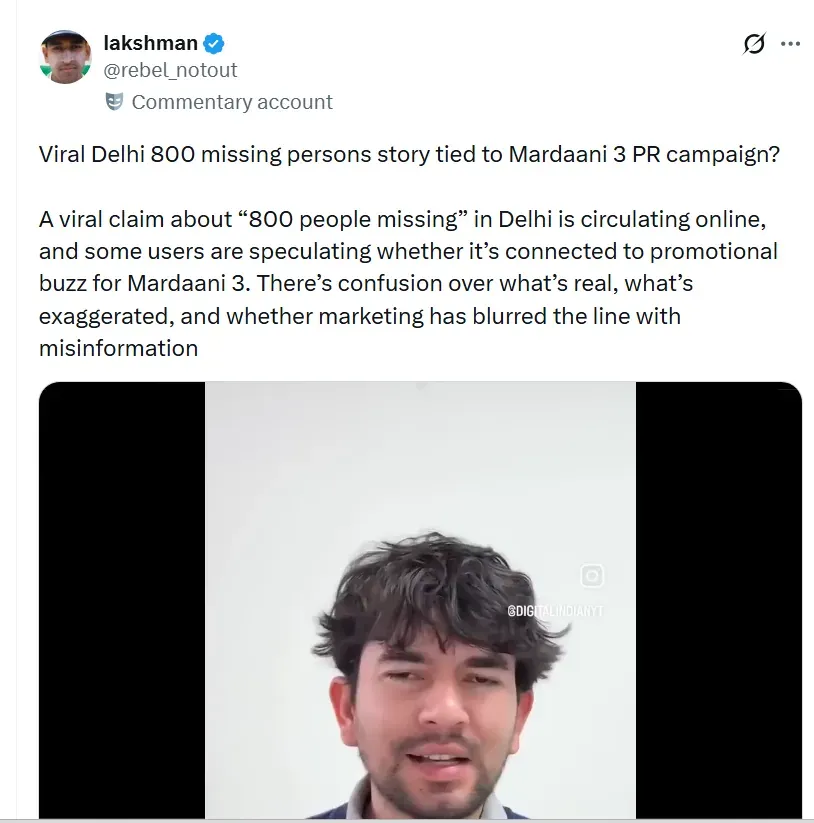Screen dimensions: 814x823
Task: Play the embedded video of the man
Action: pos(420,600)
